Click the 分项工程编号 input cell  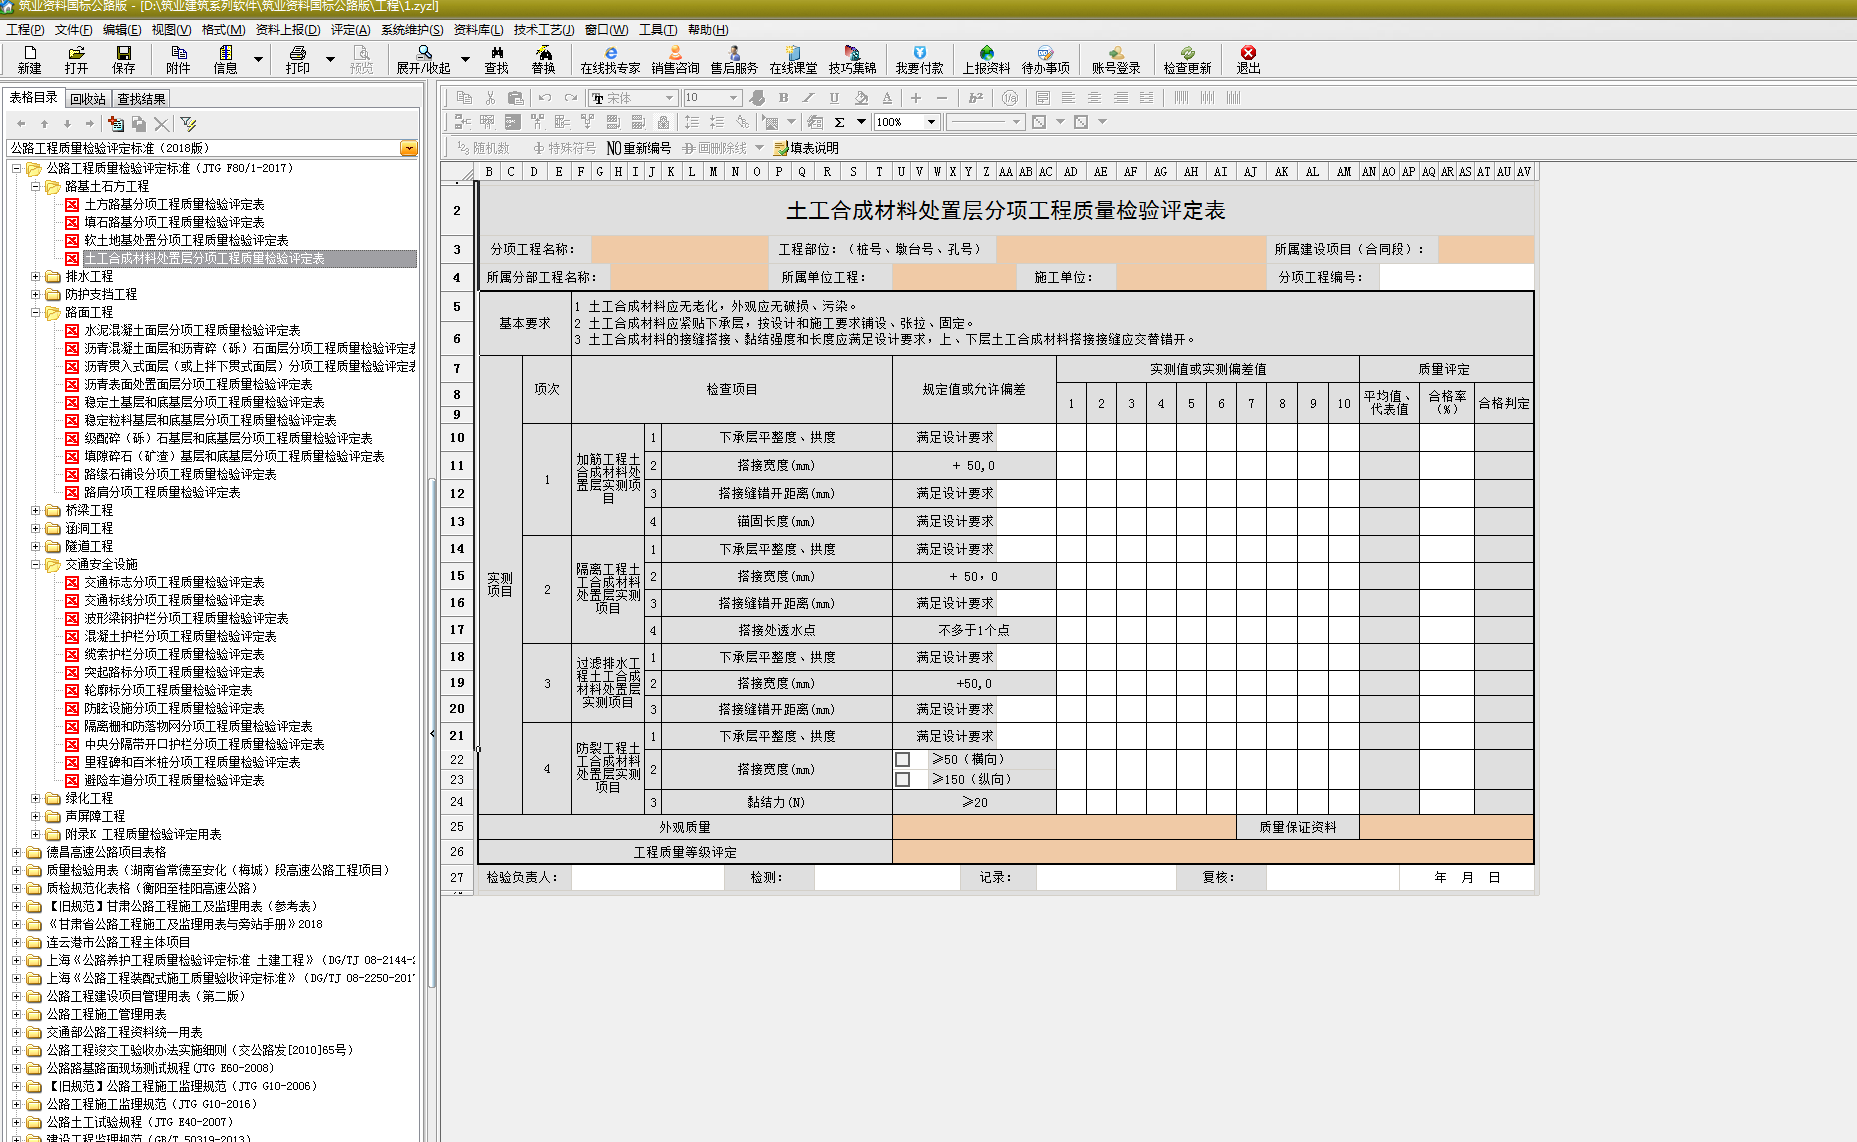click(x=1456, y=277)
